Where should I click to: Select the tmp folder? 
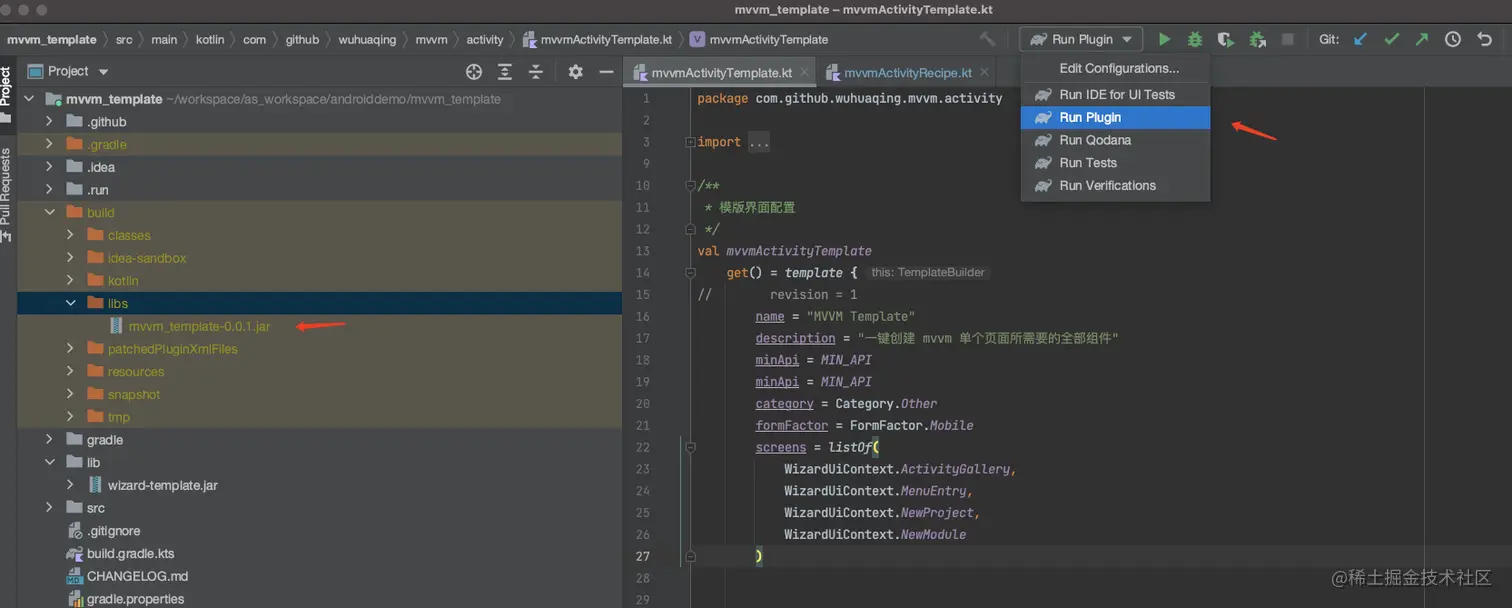[119, 417]
